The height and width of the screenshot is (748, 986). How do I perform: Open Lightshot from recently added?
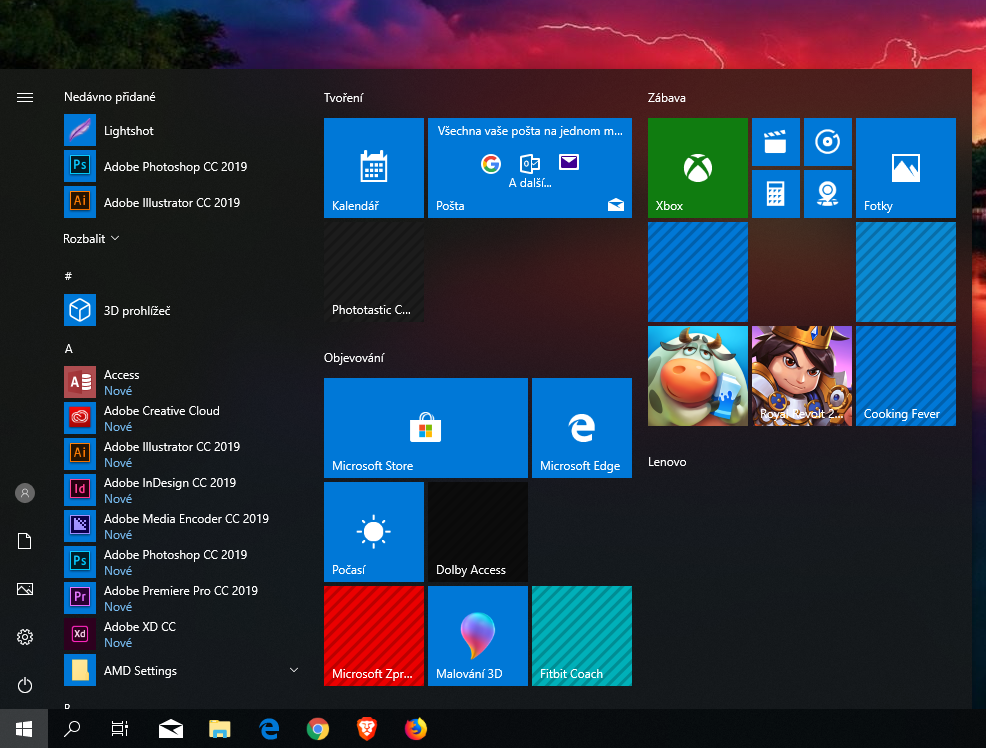tap(182, 131)
